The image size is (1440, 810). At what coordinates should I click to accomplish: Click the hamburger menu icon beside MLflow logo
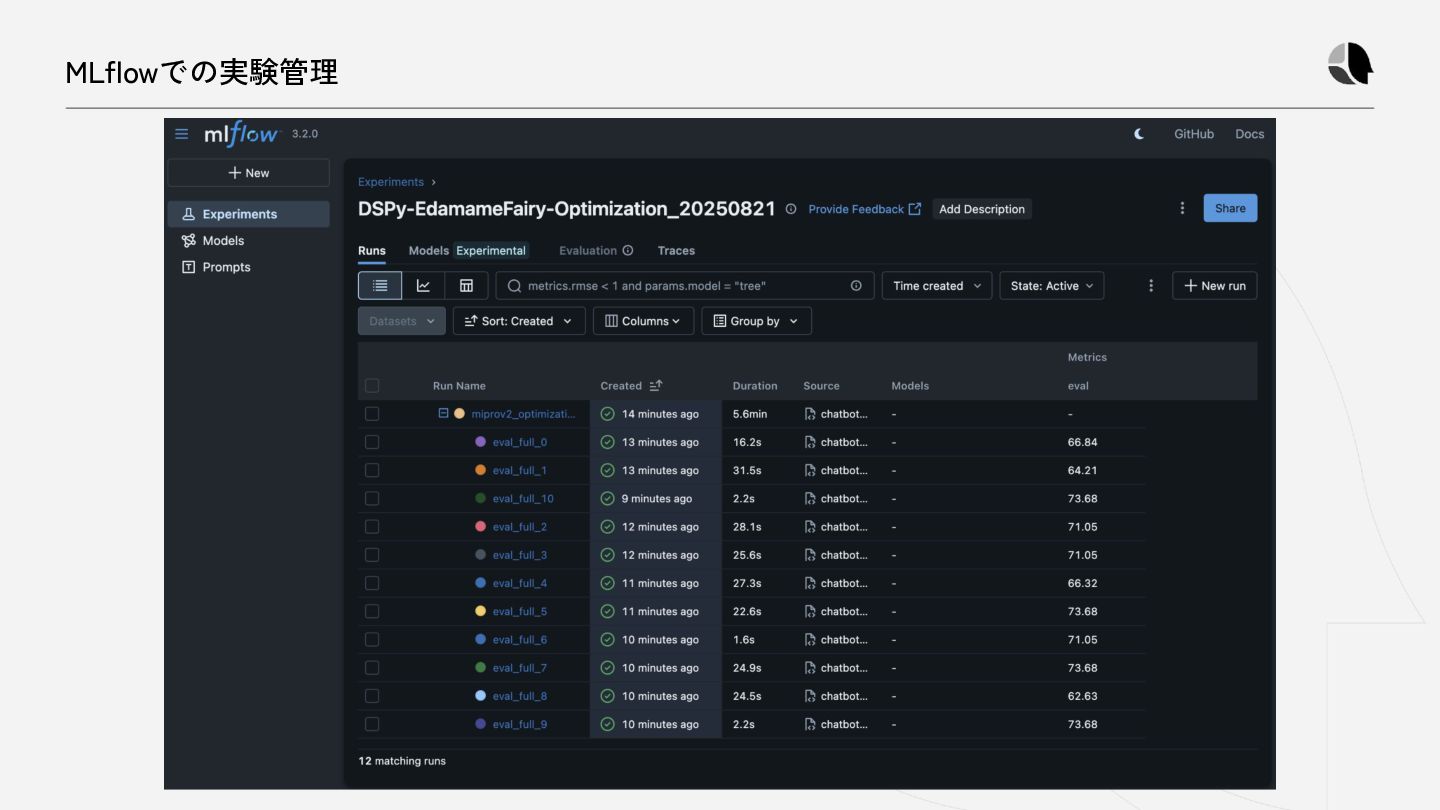tap(181, 134)
